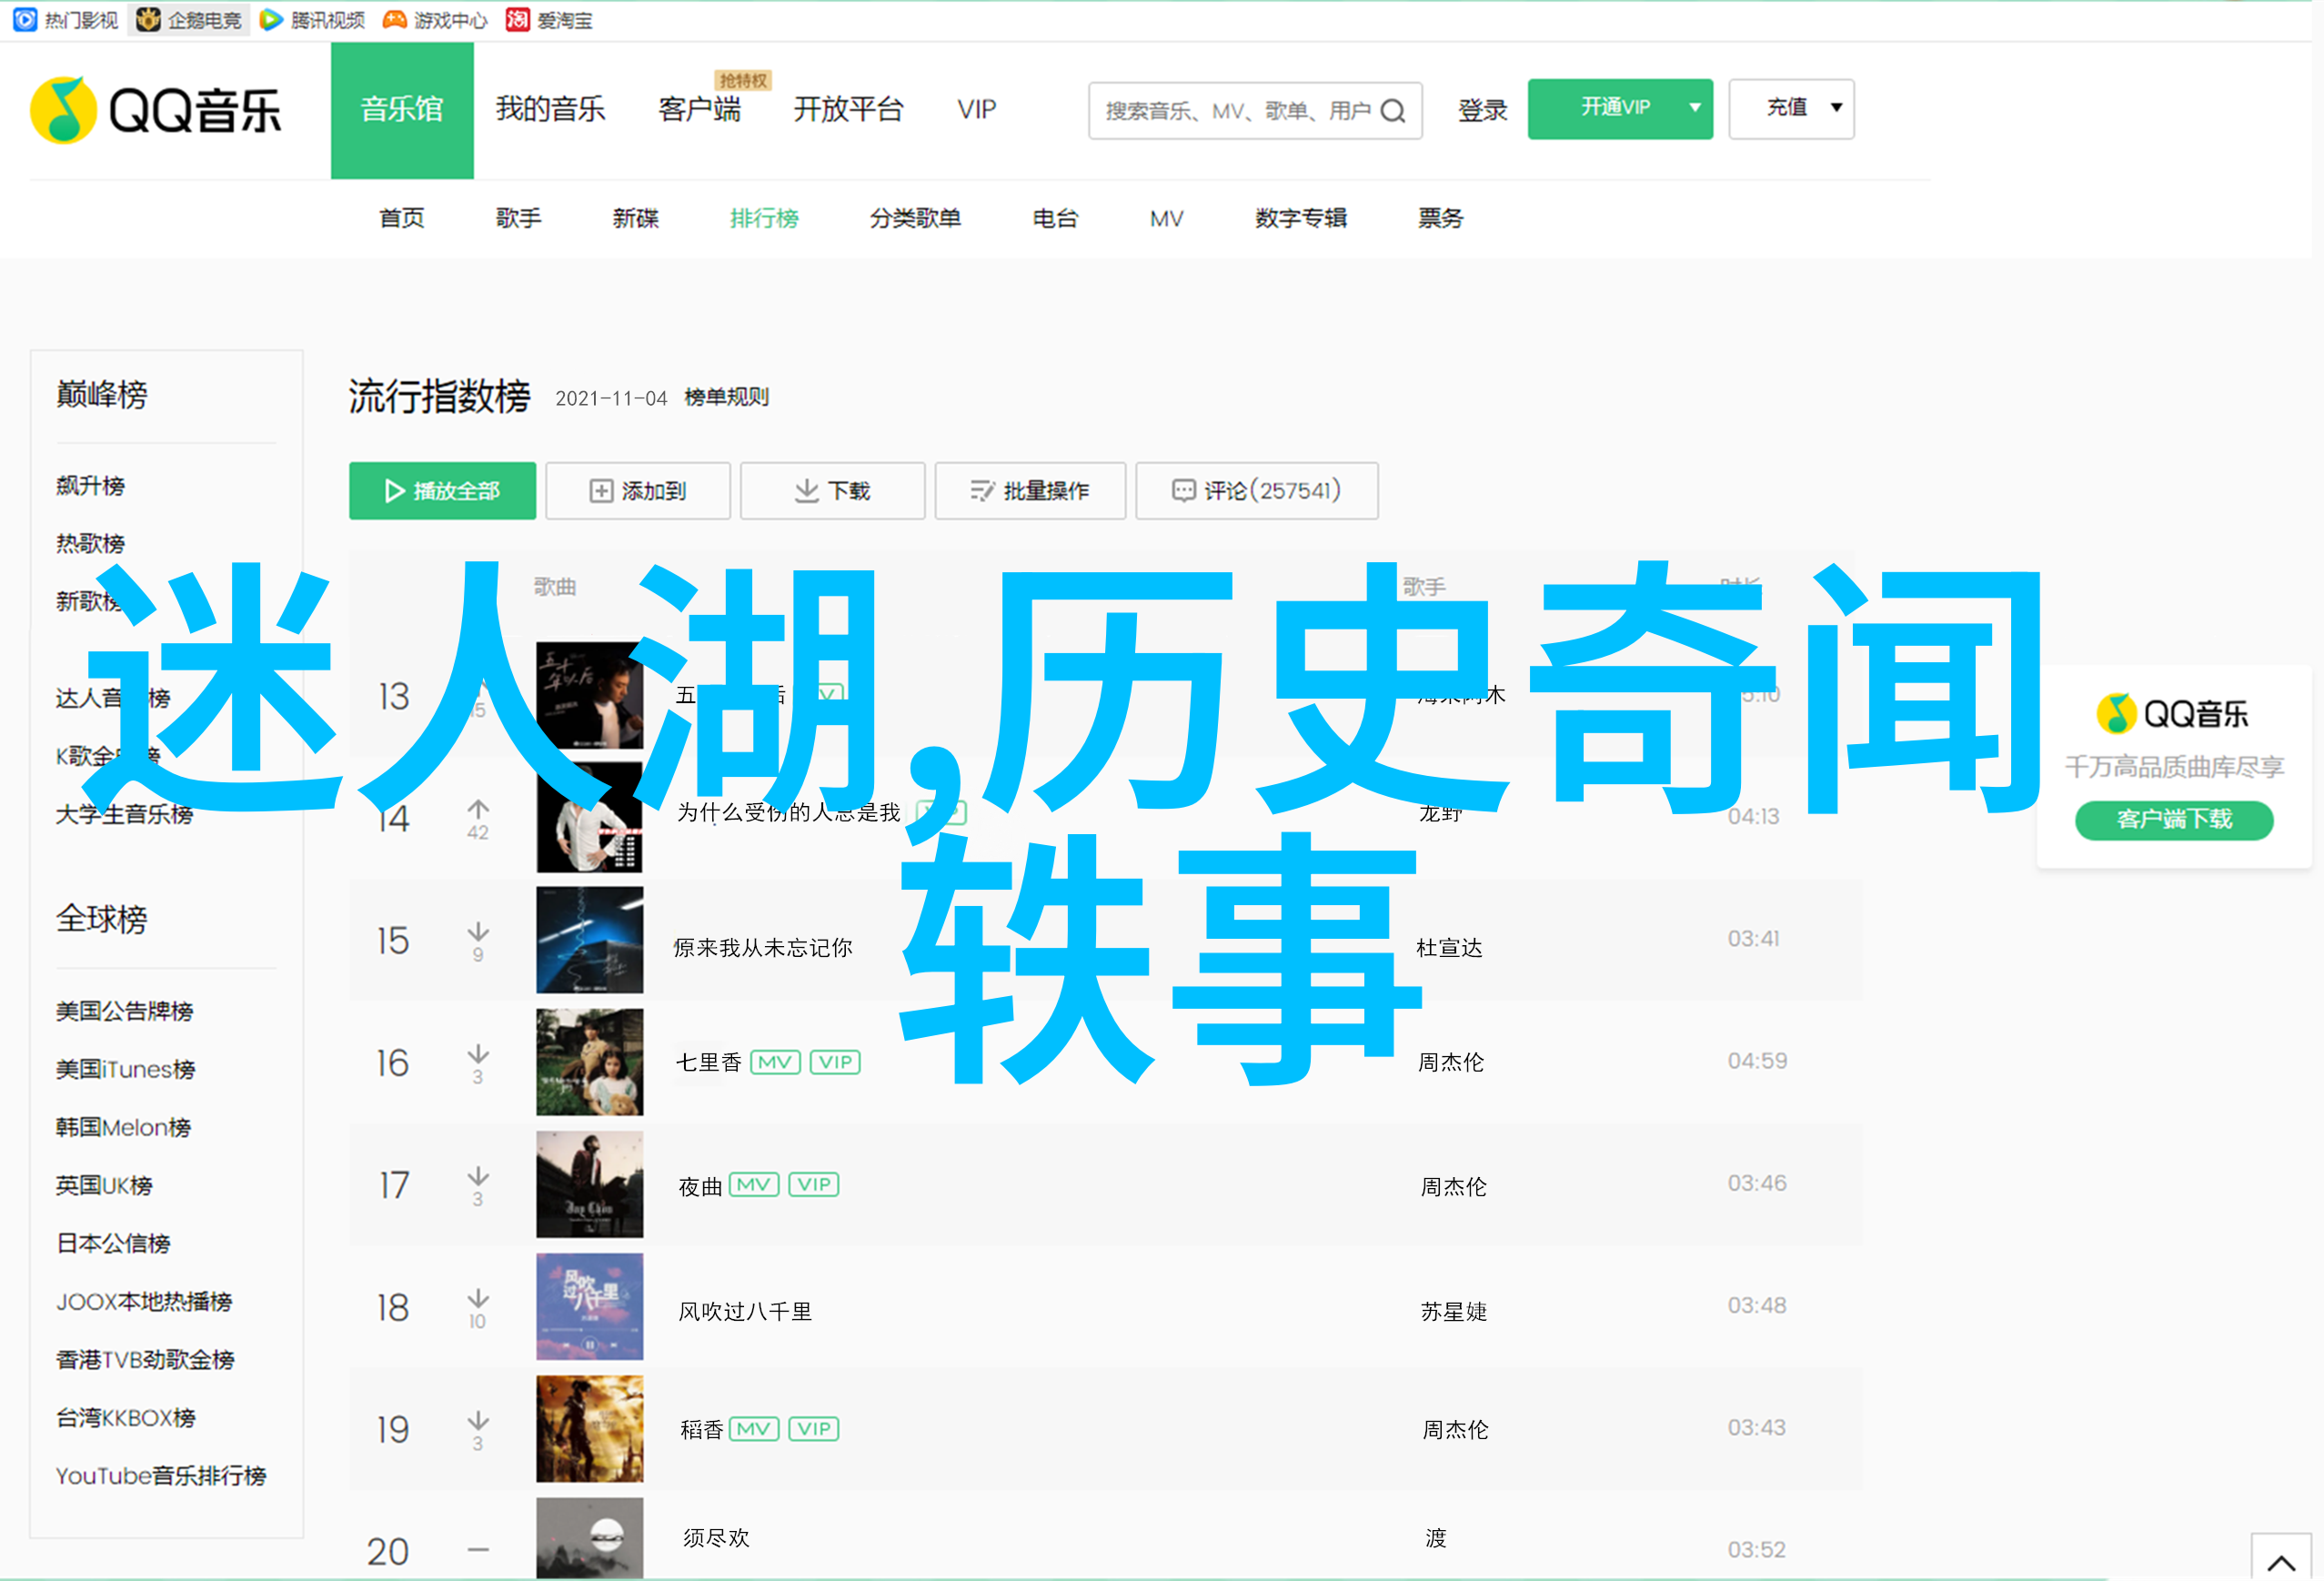The width and height of the screenshot is (2324, 1581).
Task: Select 歌手 sub-navigation item
Action: click(x=518, y=218)
